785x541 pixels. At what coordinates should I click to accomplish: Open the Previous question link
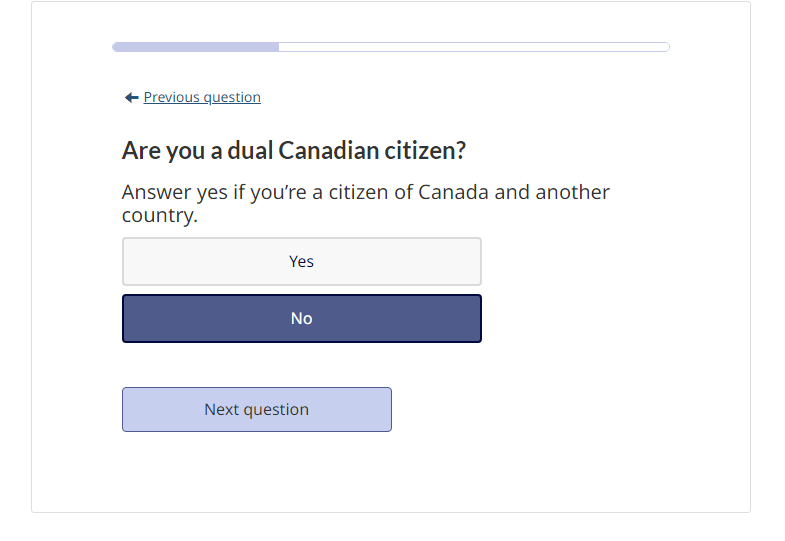coord(202,98)
